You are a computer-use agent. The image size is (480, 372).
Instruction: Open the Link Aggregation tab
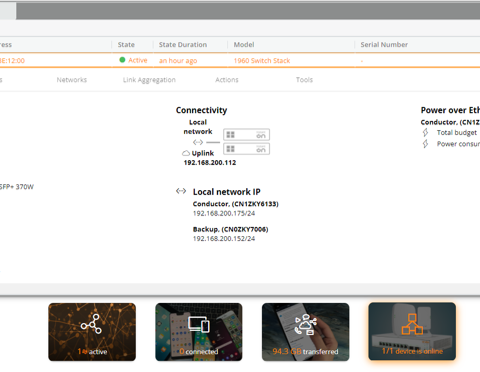(149, 80)
